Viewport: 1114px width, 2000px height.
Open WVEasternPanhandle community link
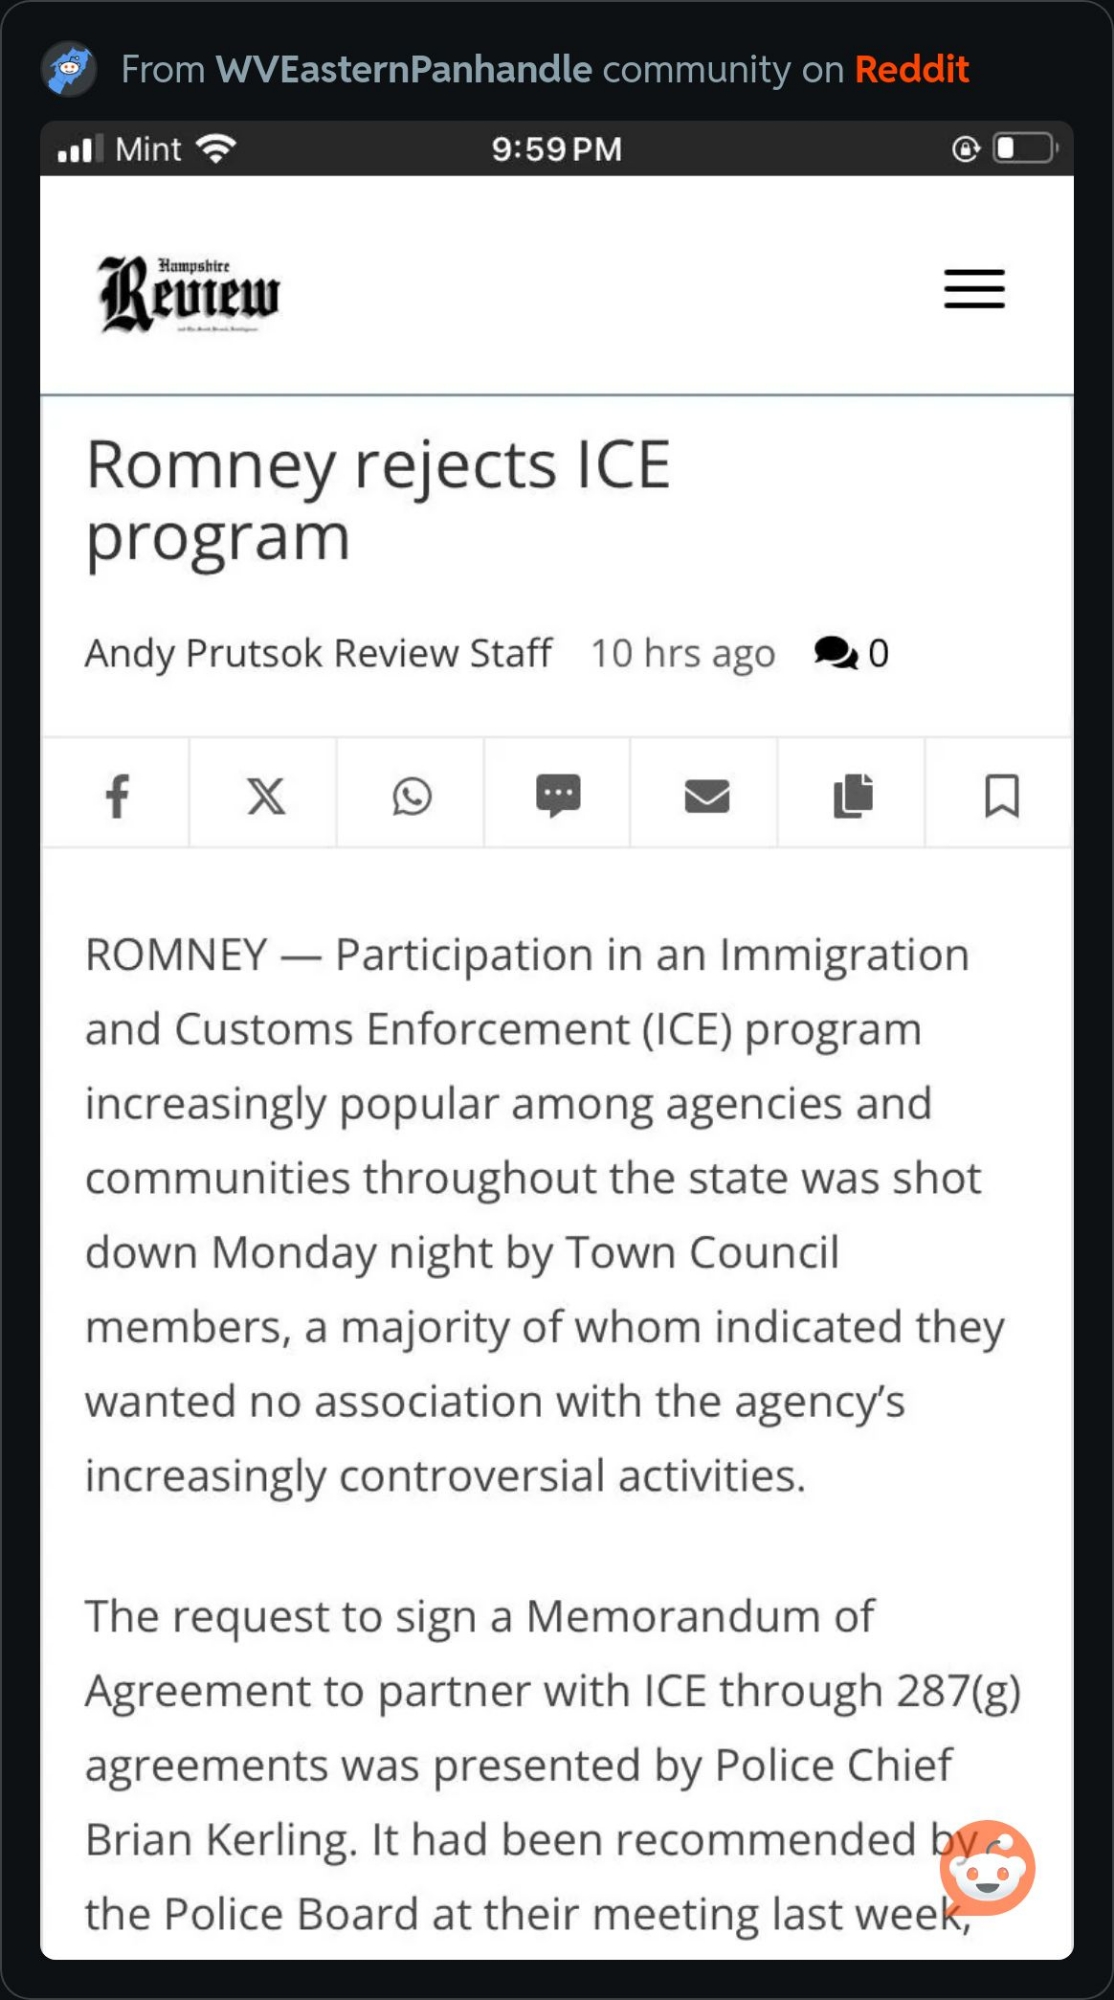coord(404,69)
